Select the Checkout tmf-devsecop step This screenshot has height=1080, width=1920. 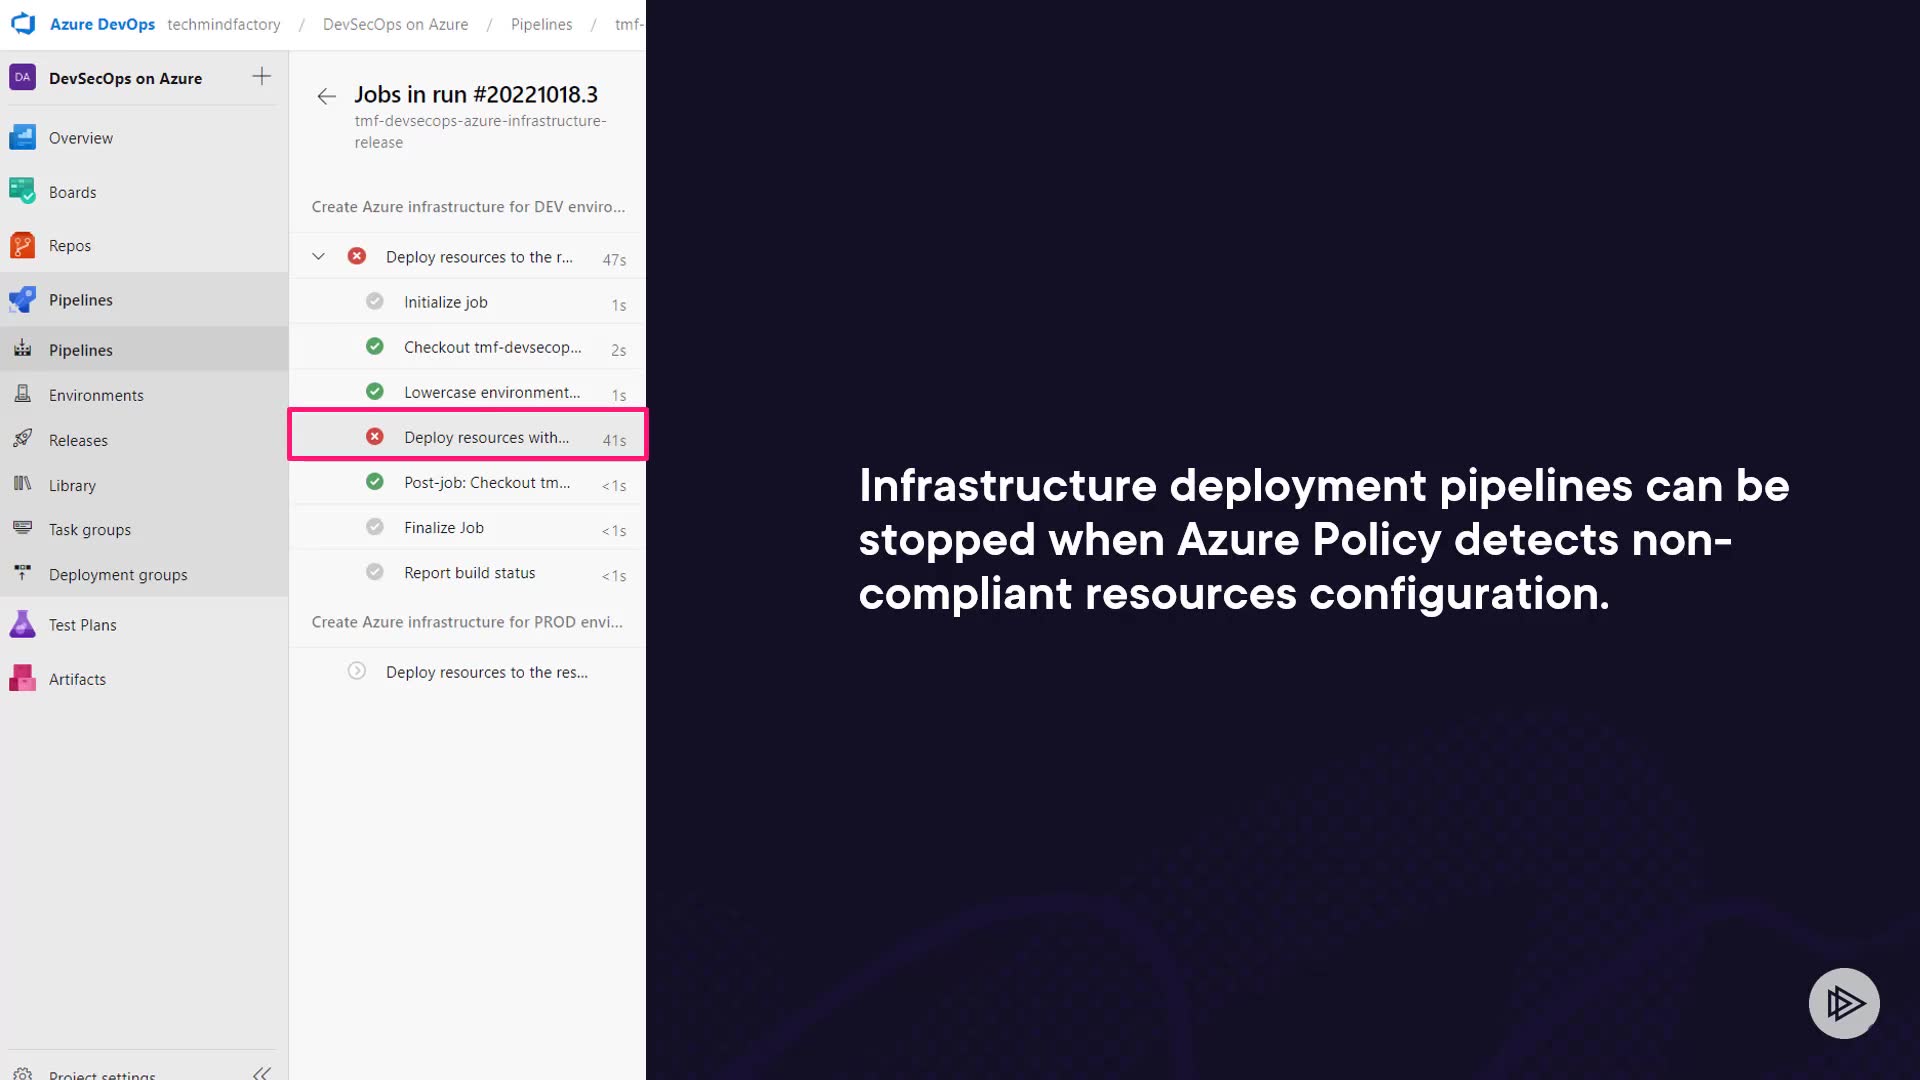click(492, 347)
